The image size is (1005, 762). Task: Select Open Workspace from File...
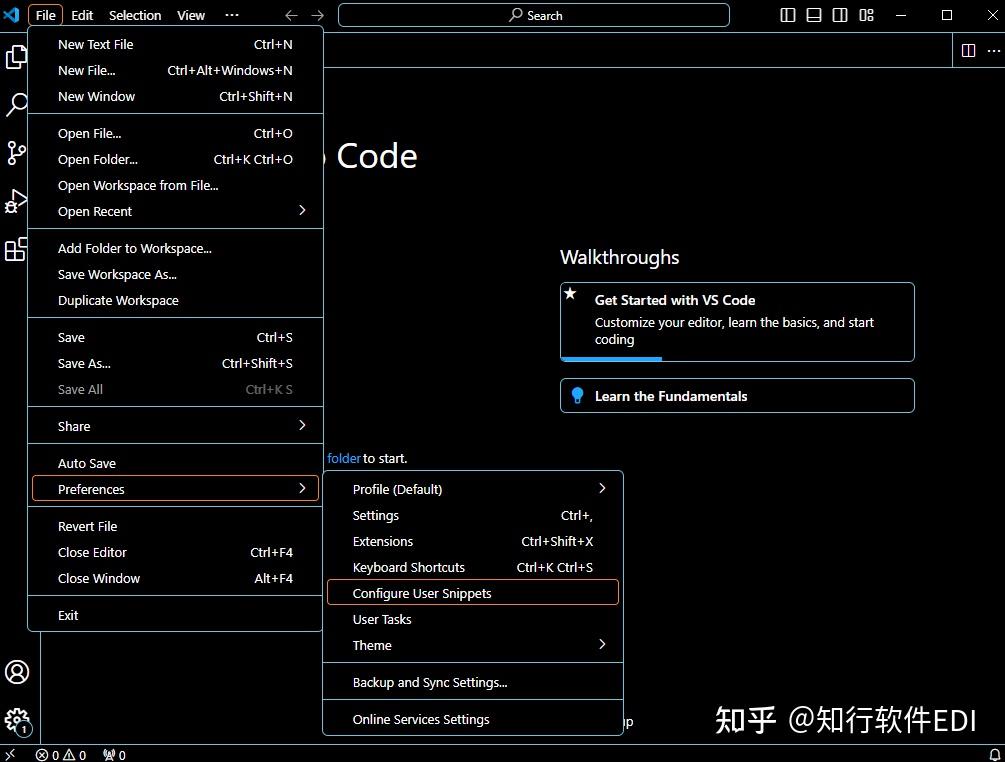(175, 185)
